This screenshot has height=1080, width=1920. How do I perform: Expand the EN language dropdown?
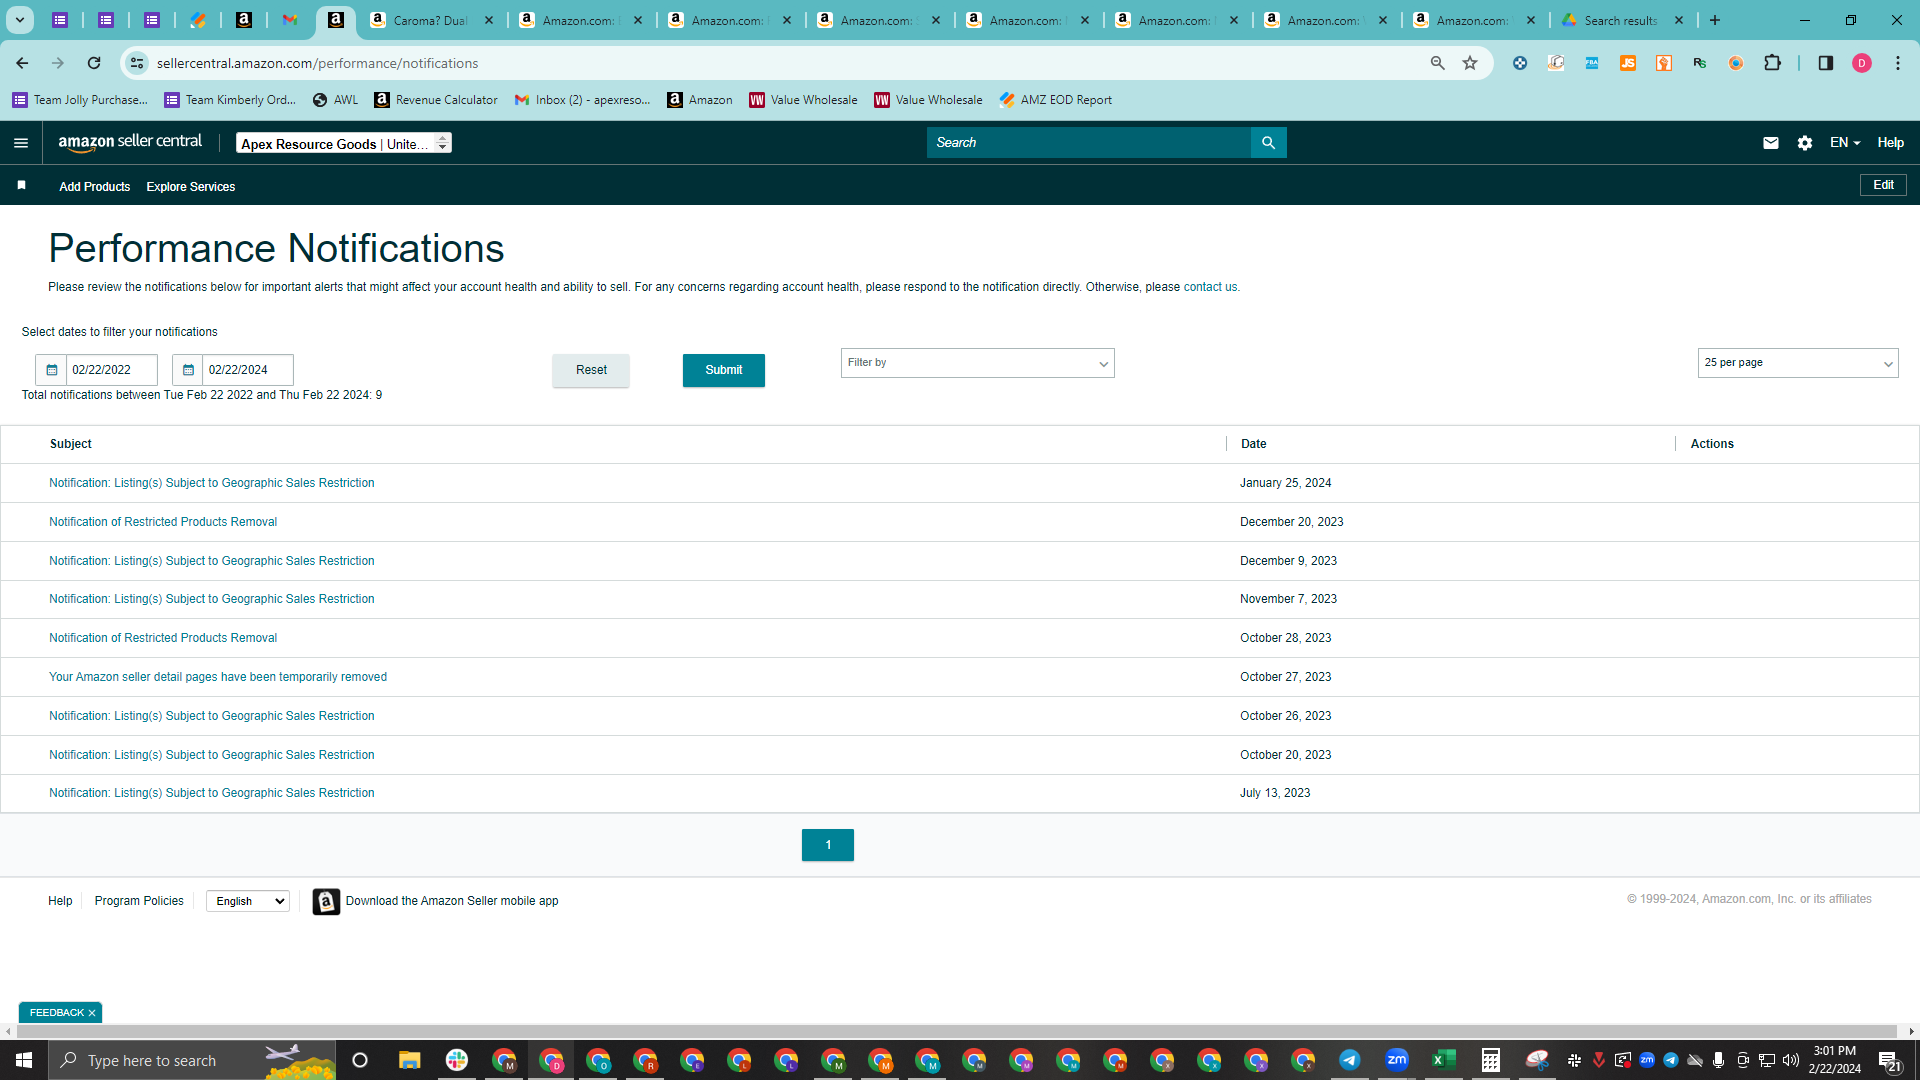[x=1845, y=143]
